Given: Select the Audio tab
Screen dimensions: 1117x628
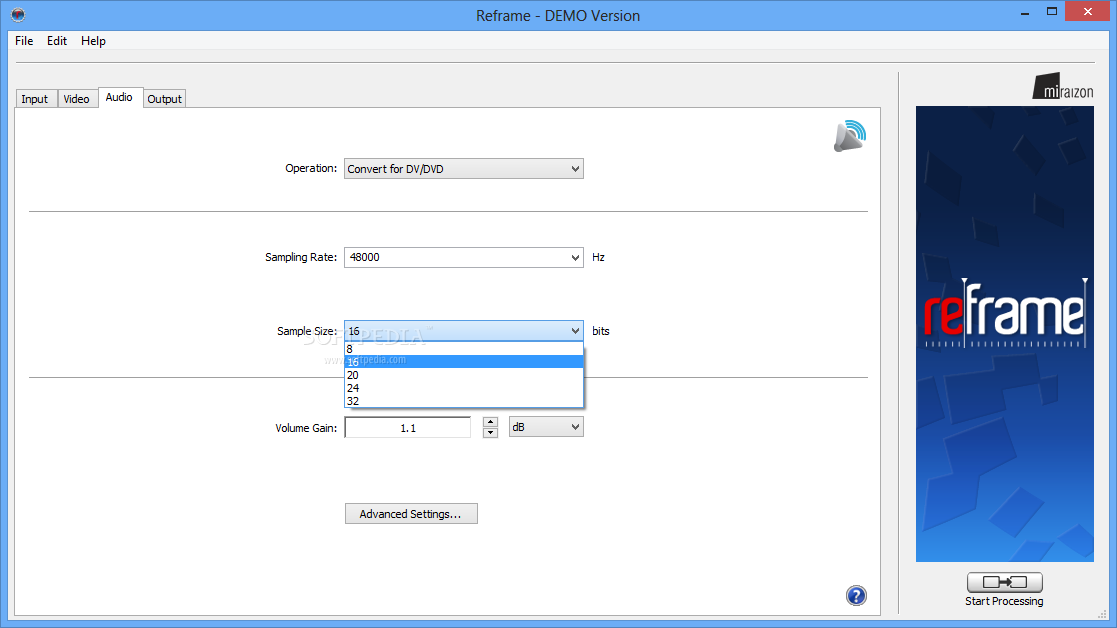Looking at the screenshot, I should [x=119, y=98].
